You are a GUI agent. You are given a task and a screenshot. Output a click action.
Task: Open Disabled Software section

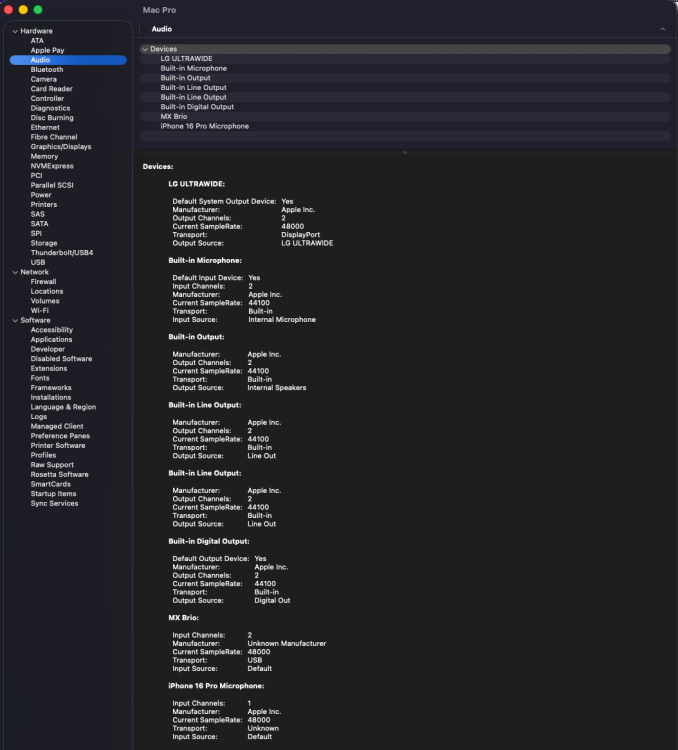[61, 359]
